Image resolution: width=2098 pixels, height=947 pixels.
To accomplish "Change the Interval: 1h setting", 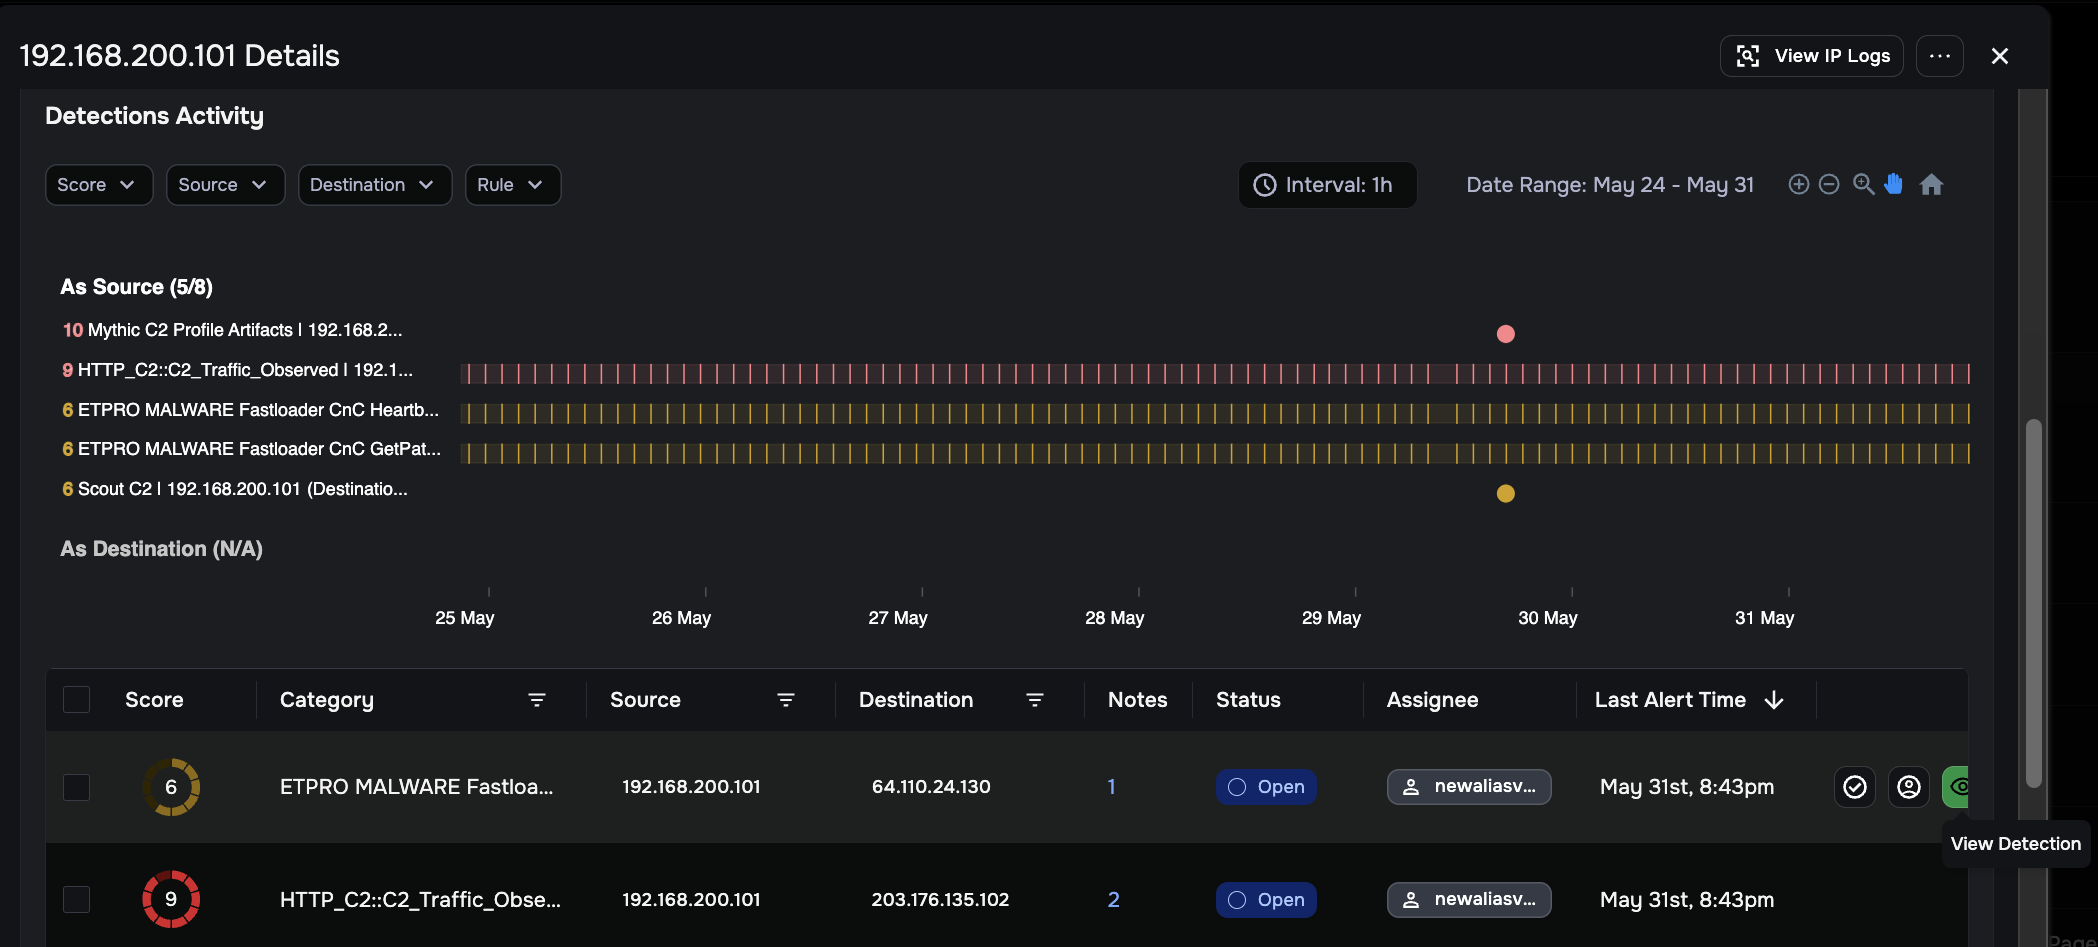I will (1327, 185).
